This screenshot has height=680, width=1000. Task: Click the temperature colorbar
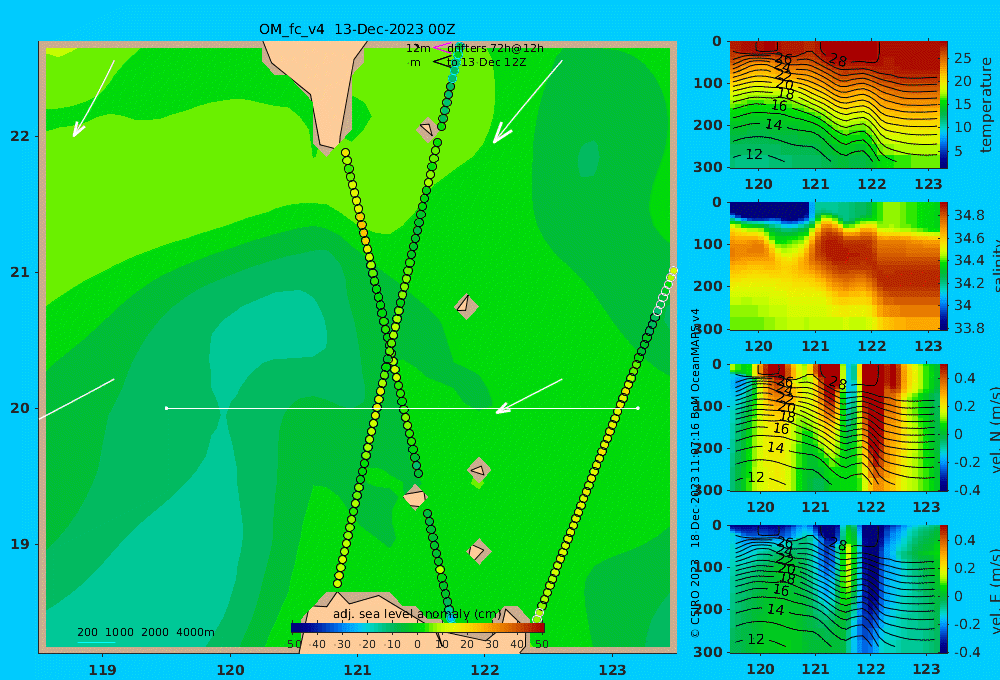click(x=944, y=105)
